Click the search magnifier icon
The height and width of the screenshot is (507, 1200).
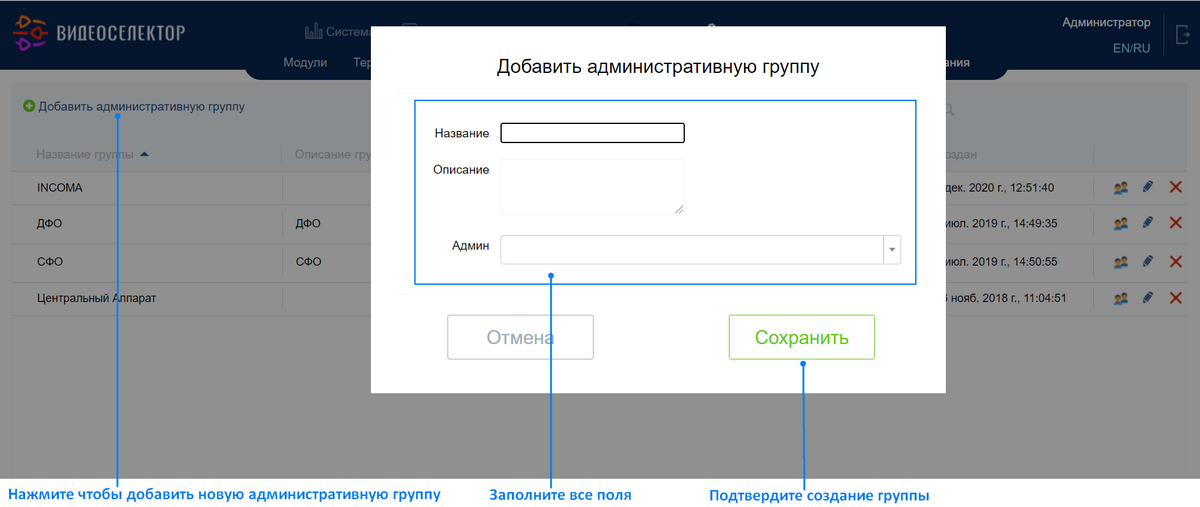(x=949, y=110)
